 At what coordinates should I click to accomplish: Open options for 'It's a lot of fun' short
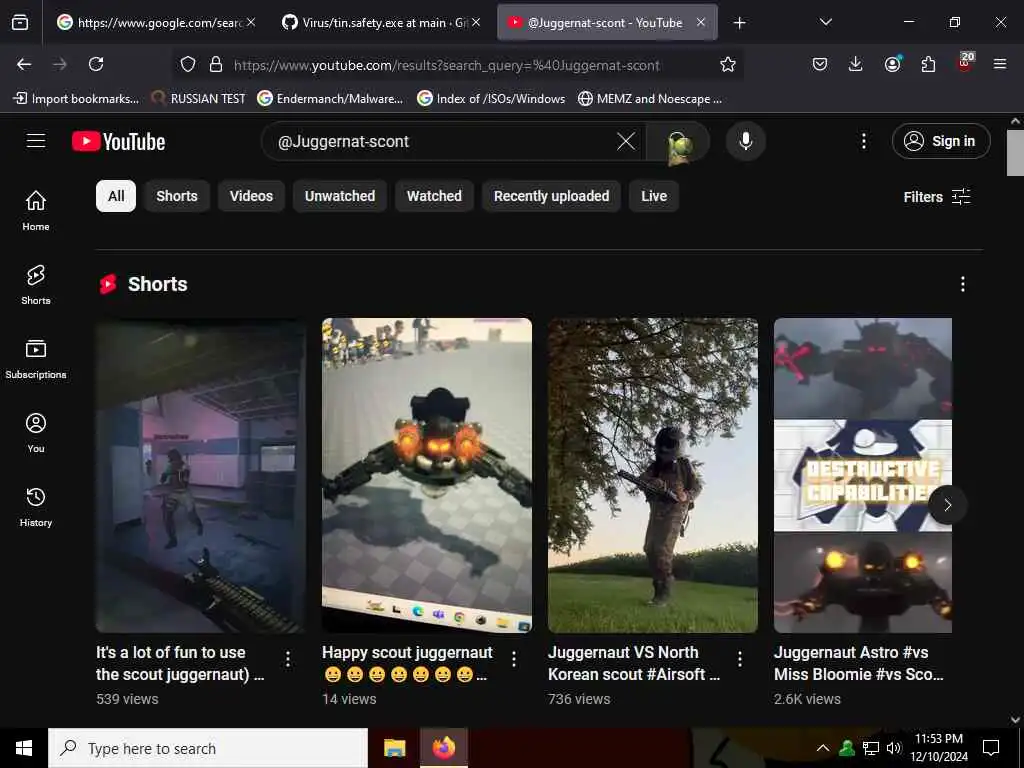coord(288,659)
